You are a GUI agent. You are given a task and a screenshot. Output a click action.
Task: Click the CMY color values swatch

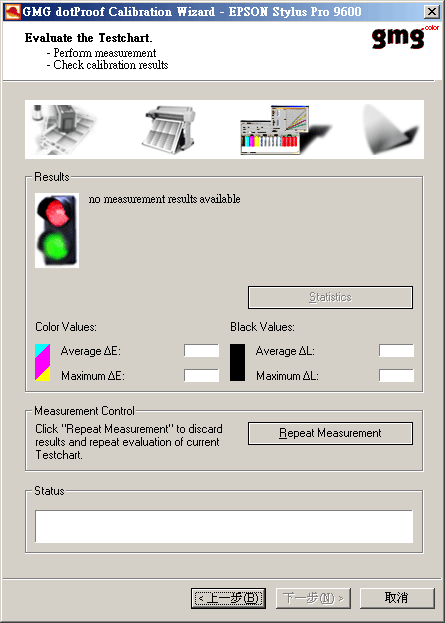pyautogui.click(x=43, y=363)
